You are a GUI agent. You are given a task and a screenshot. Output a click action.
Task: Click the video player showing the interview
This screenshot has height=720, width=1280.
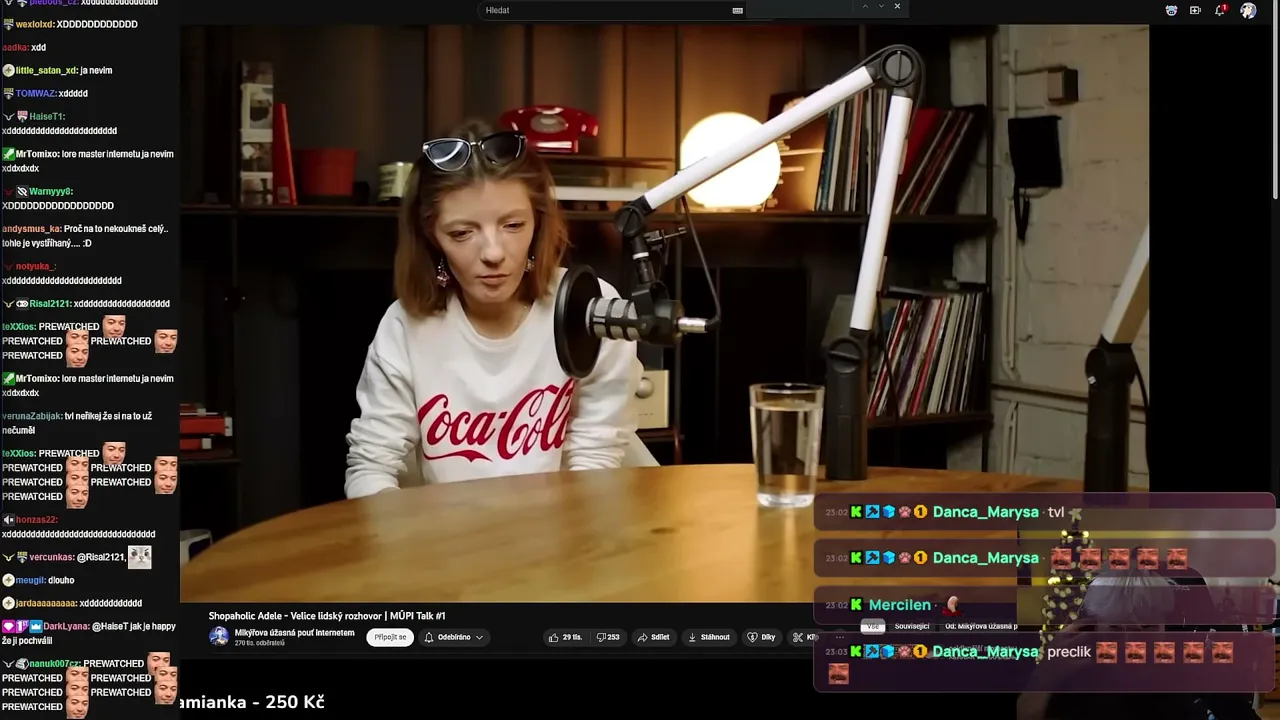coord(664,313)
